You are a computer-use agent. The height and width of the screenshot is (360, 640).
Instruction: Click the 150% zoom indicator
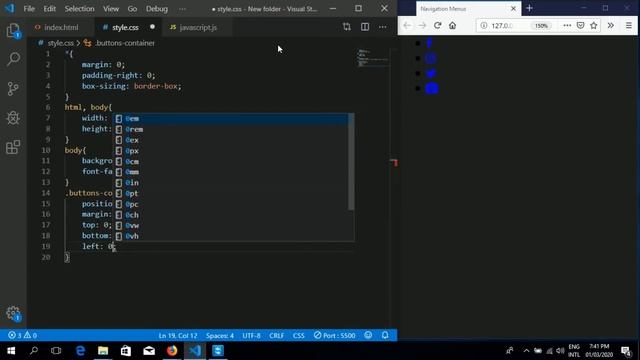[x=541, y=26]
